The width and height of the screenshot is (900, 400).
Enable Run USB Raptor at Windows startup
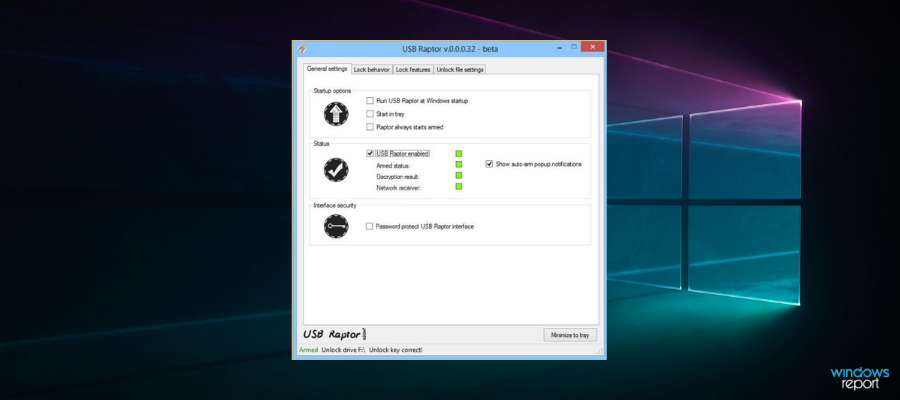point(370,101)
